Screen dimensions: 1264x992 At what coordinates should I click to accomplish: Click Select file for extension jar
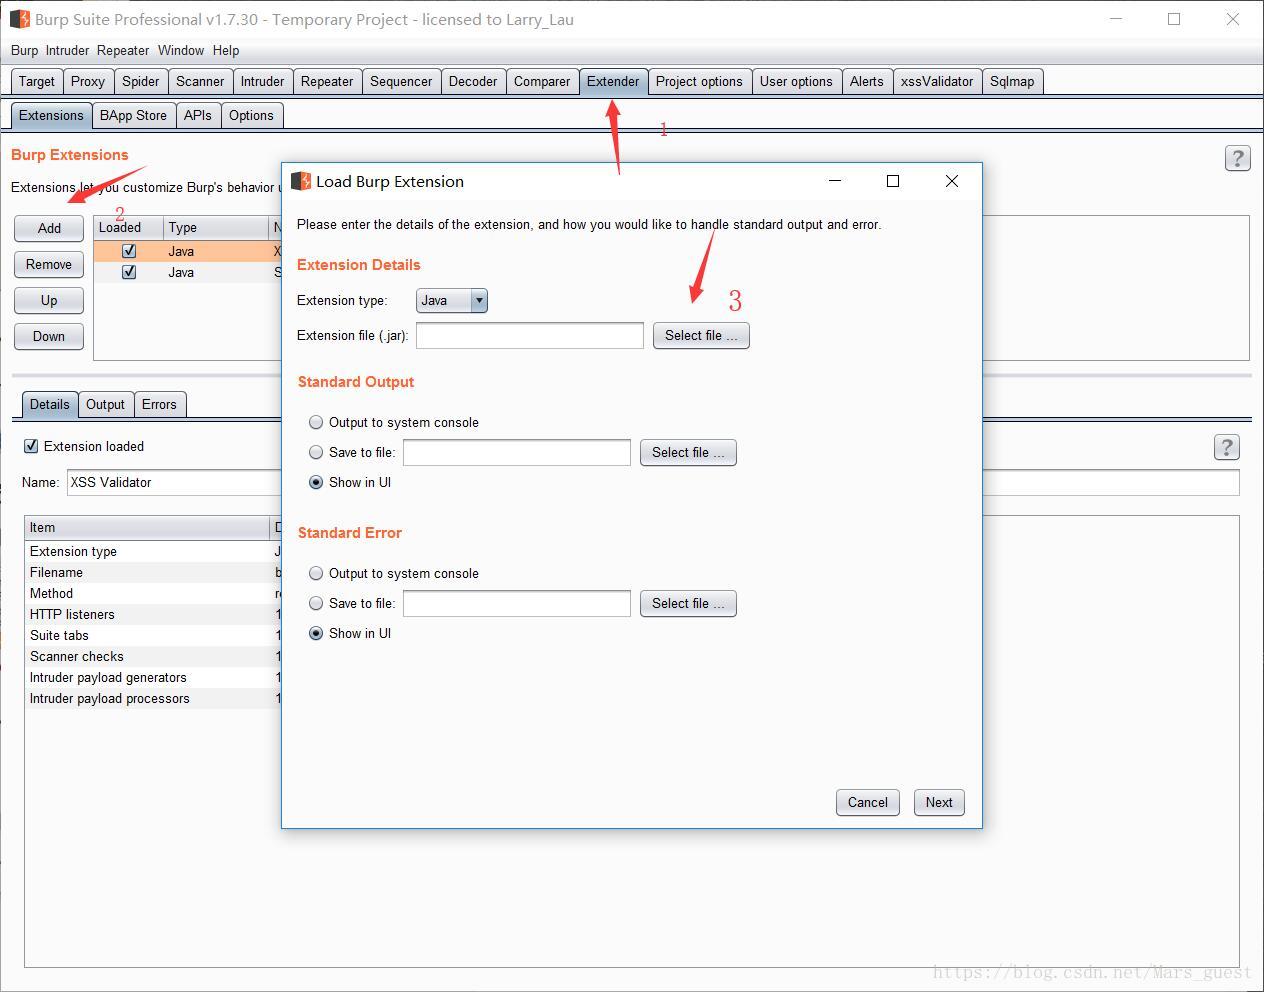click(701, 335)
